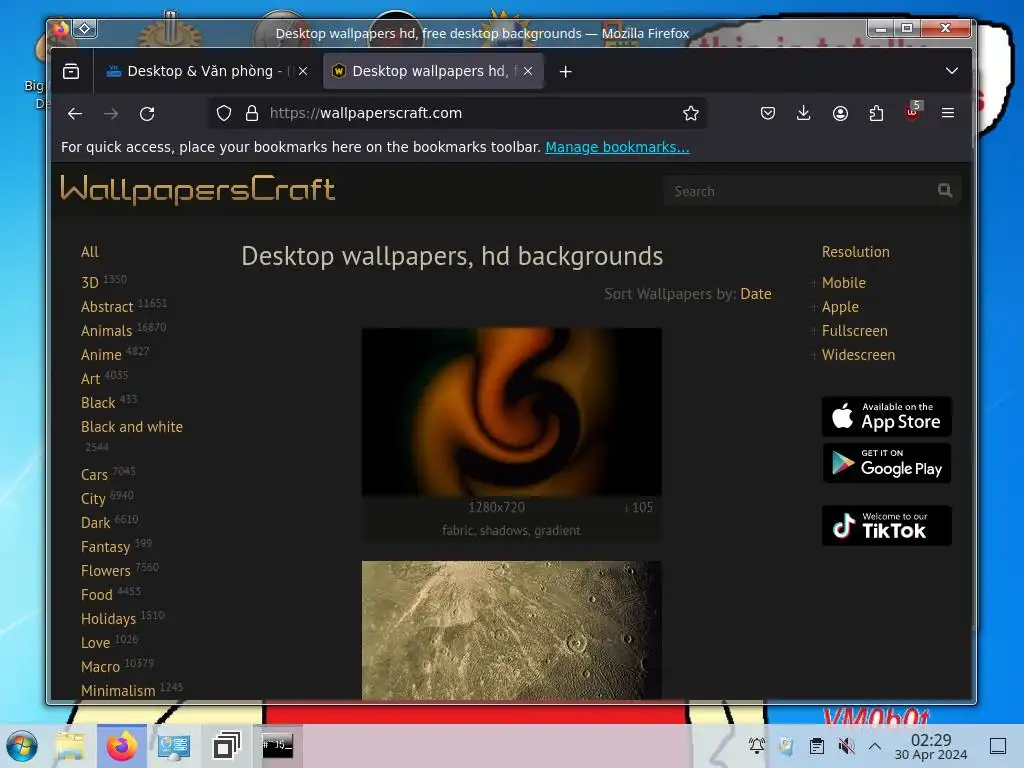
Task: Click the WallpapersCraft logo
Action: click(197, 189)
